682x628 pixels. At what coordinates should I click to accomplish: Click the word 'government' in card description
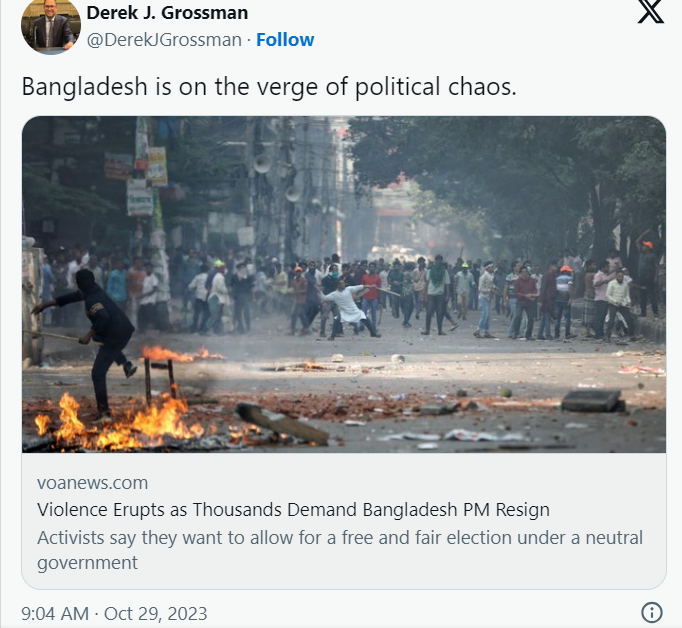(x=87, y=563)
